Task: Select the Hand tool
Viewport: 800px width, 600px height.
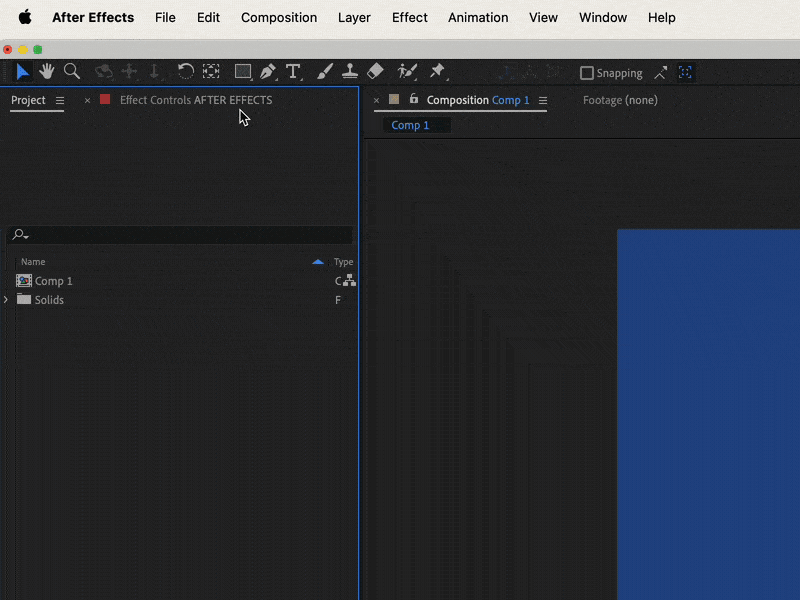Action: (46, 72)
